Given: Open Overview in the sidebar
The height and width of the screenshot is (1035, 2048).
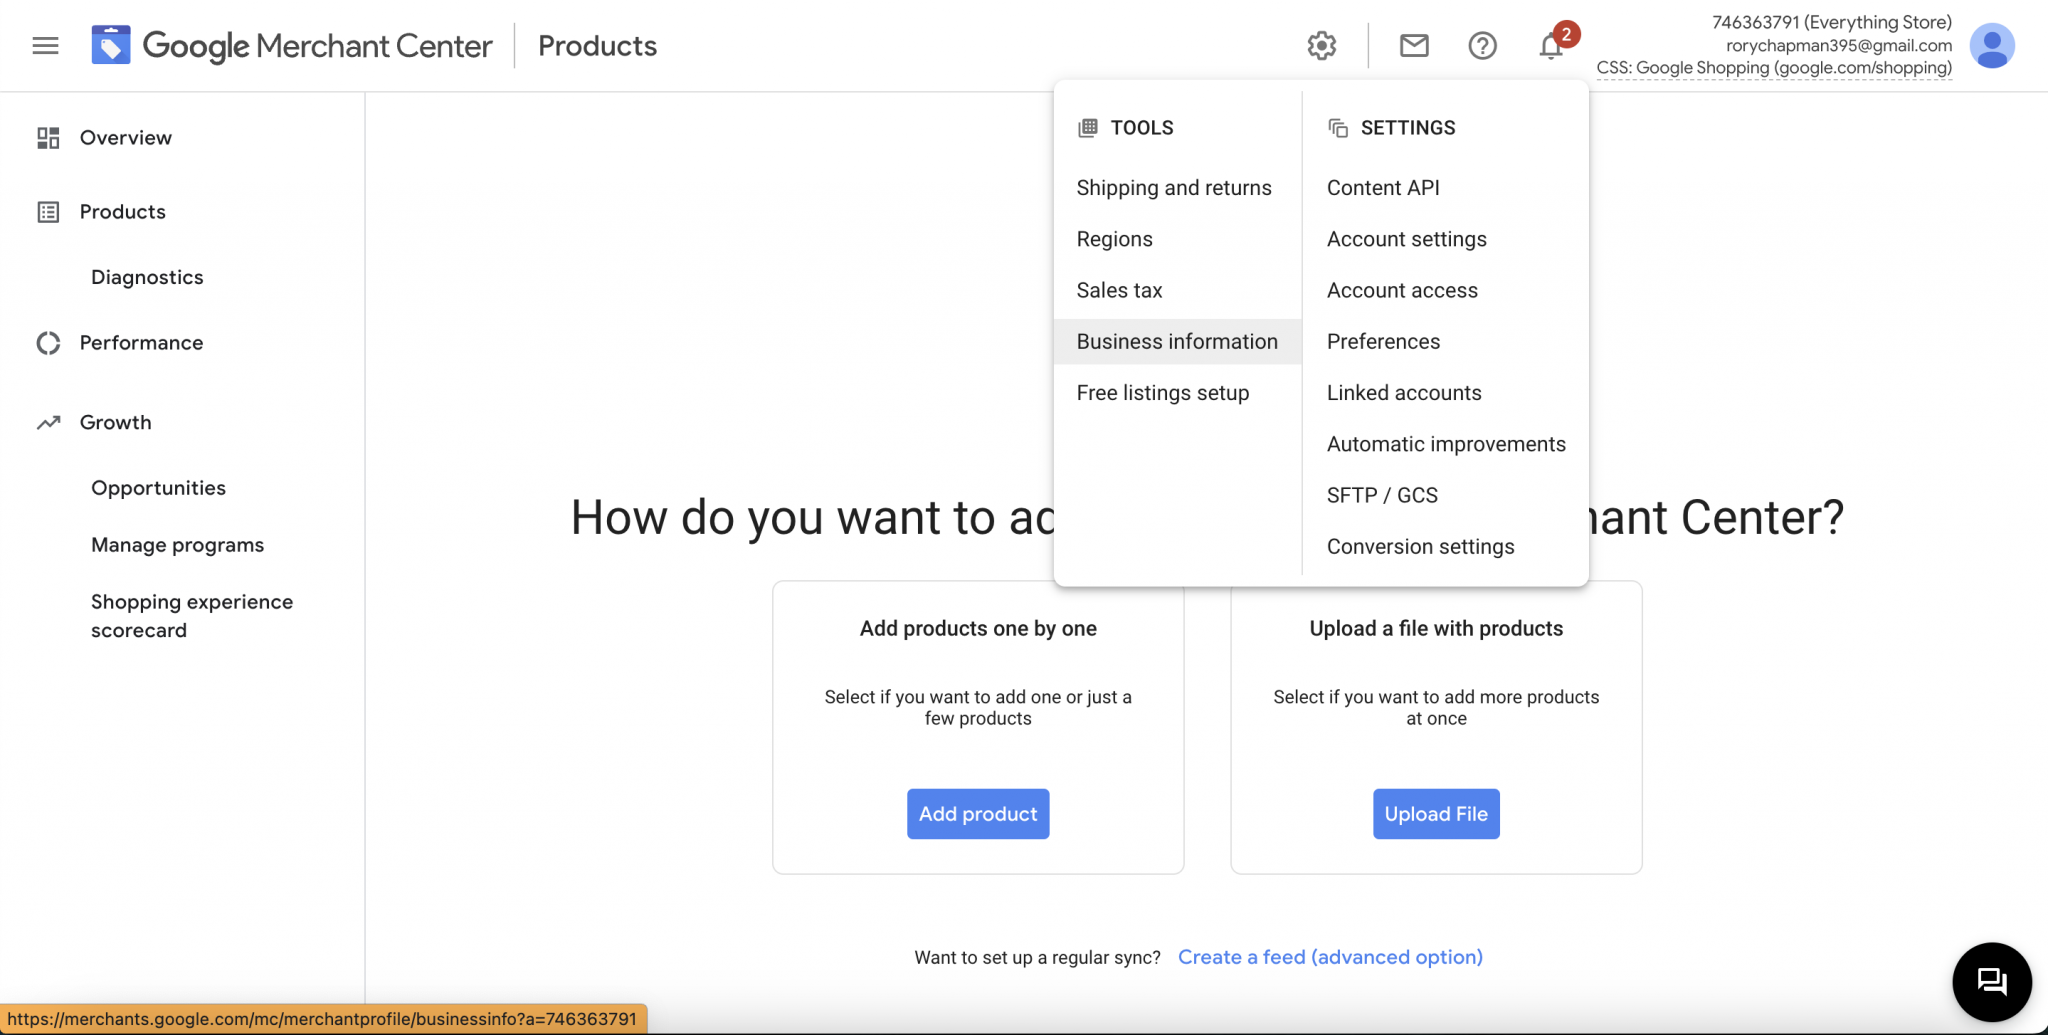Looking at the screenshot, I should (125, 138).
